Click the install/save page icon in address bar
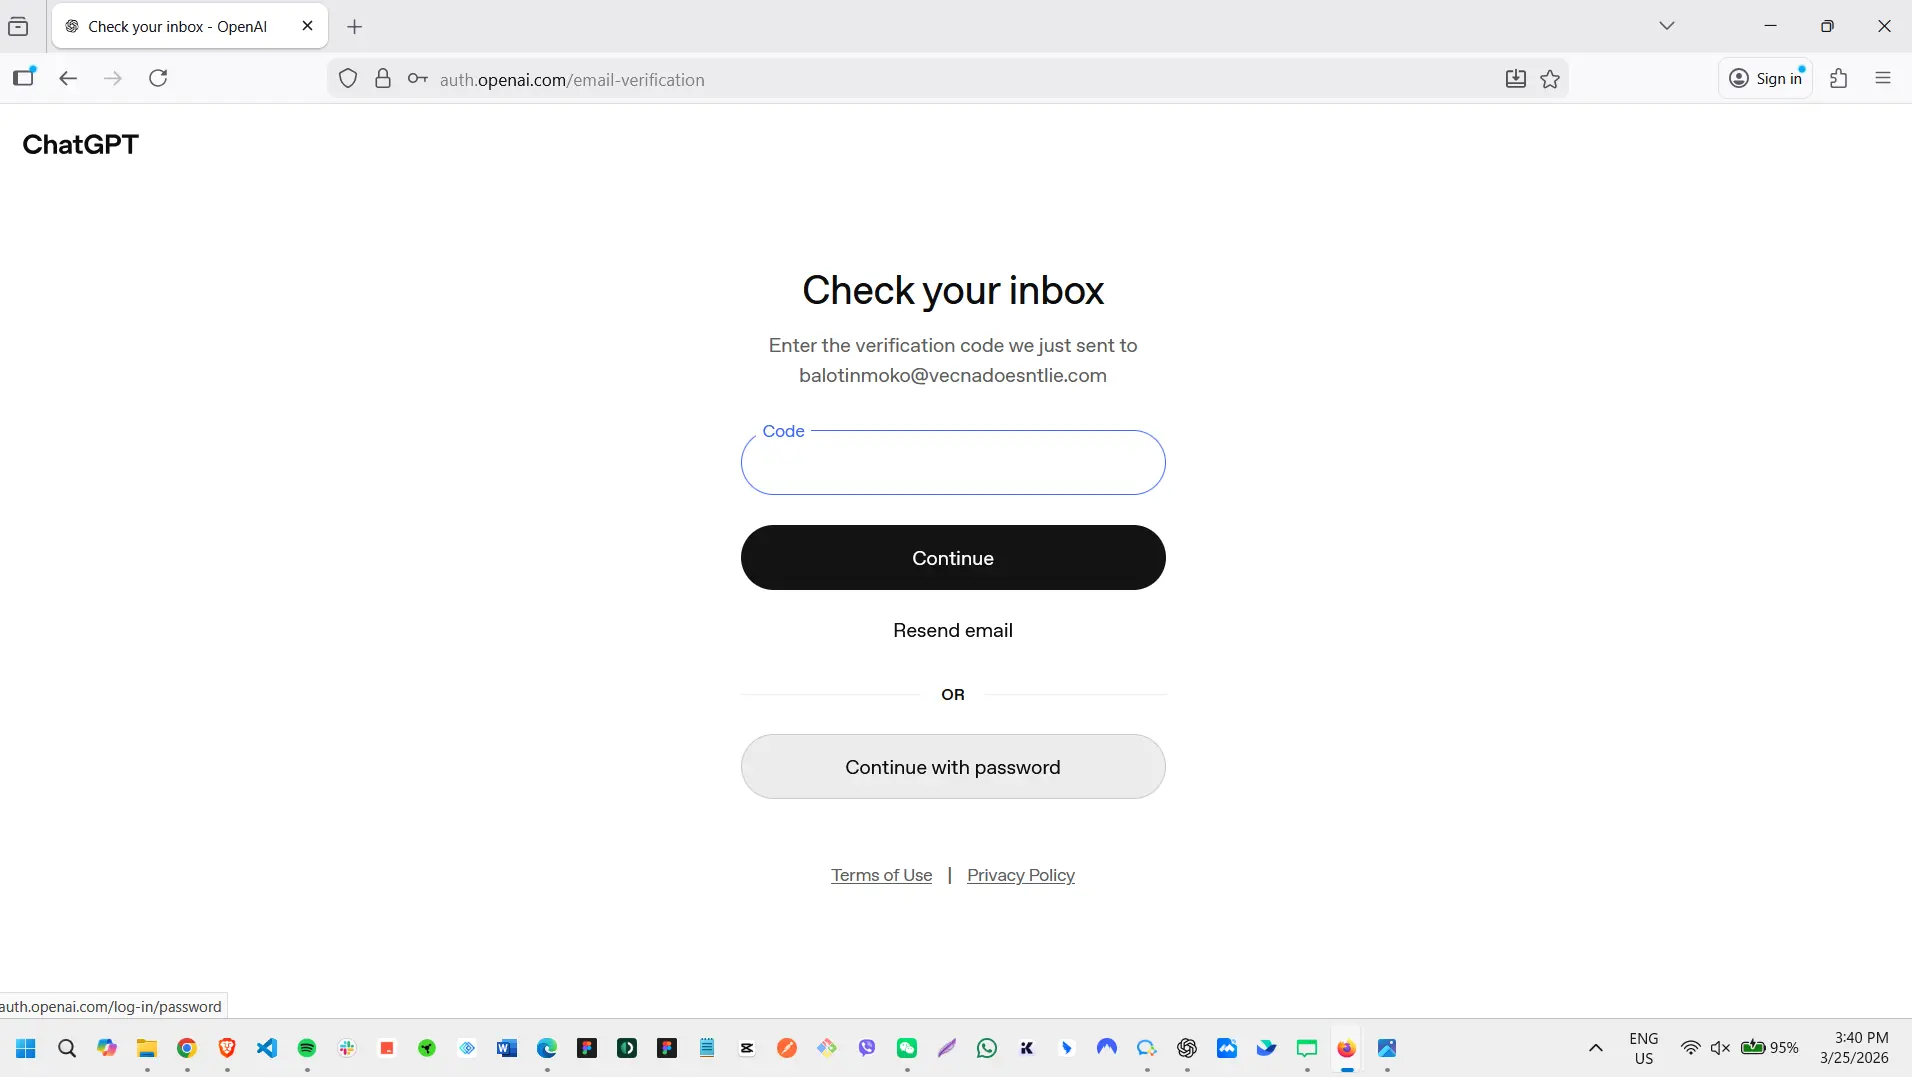 coord(1516,79)
